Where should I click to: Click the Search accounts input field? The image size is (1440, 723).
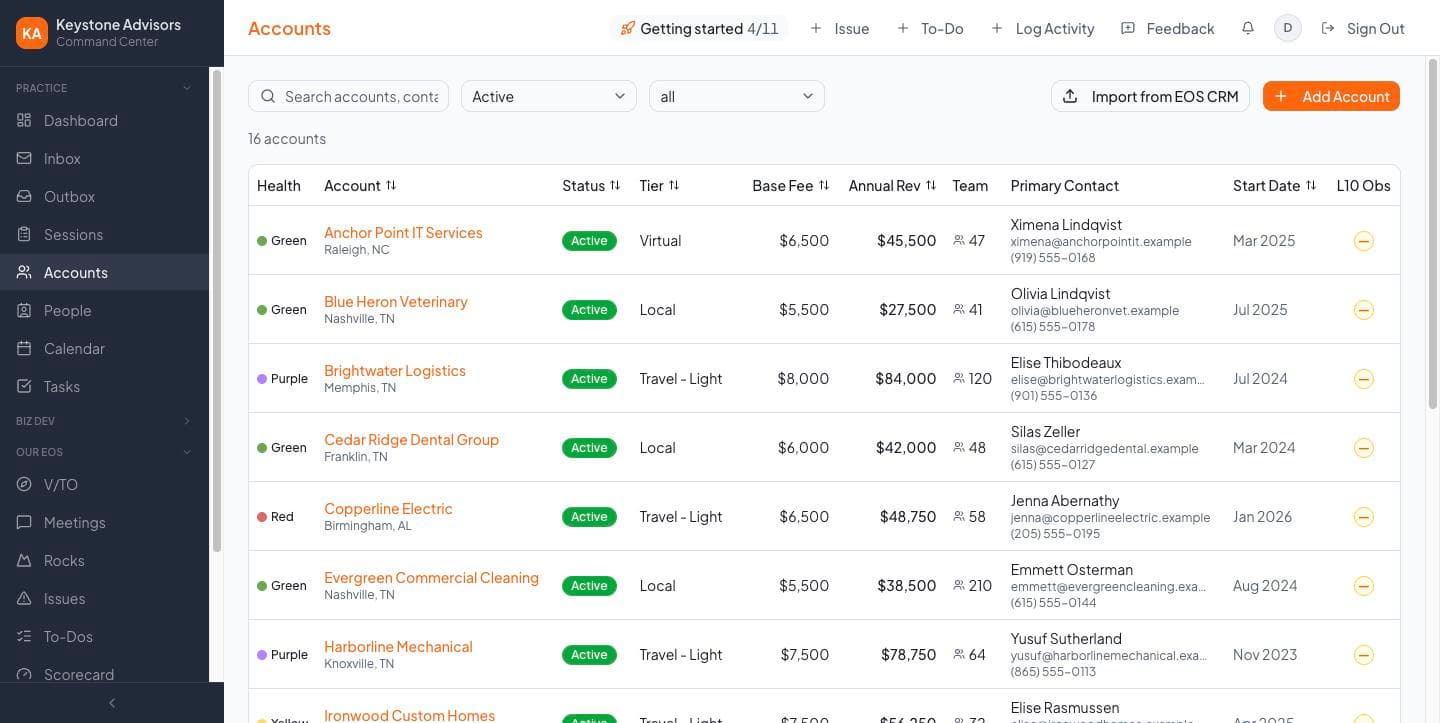(349, 96)
